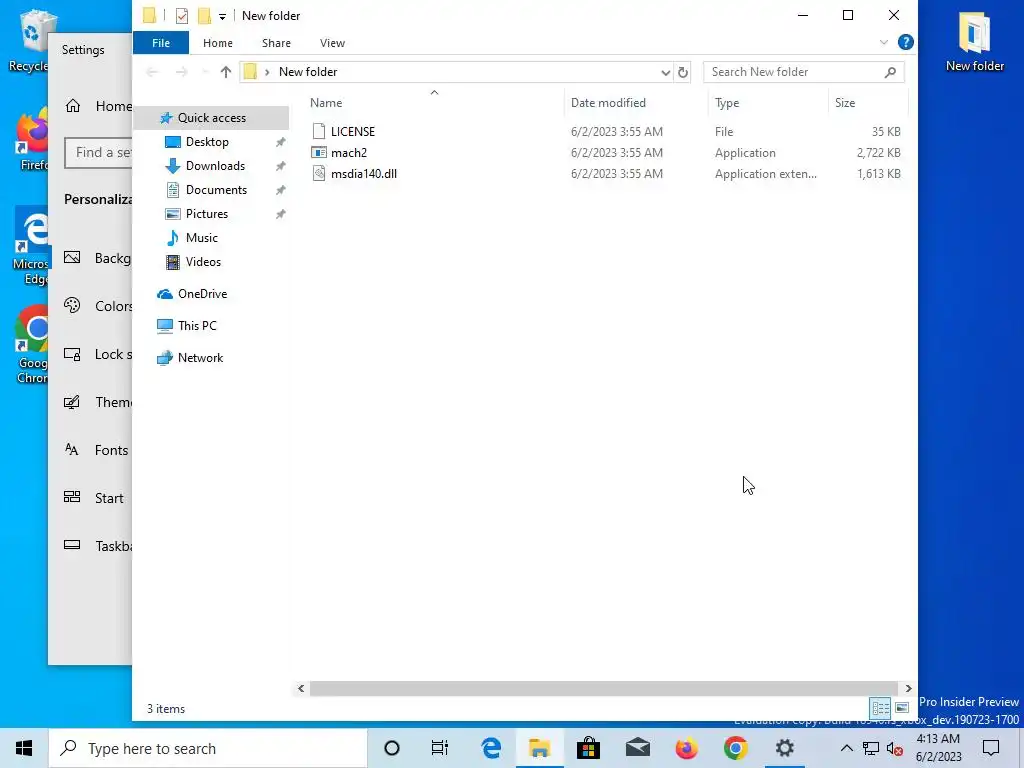This screenshot has height=768, width=1024.
Task: Select Quick access in navigation pane
Action: pos(212,118)
